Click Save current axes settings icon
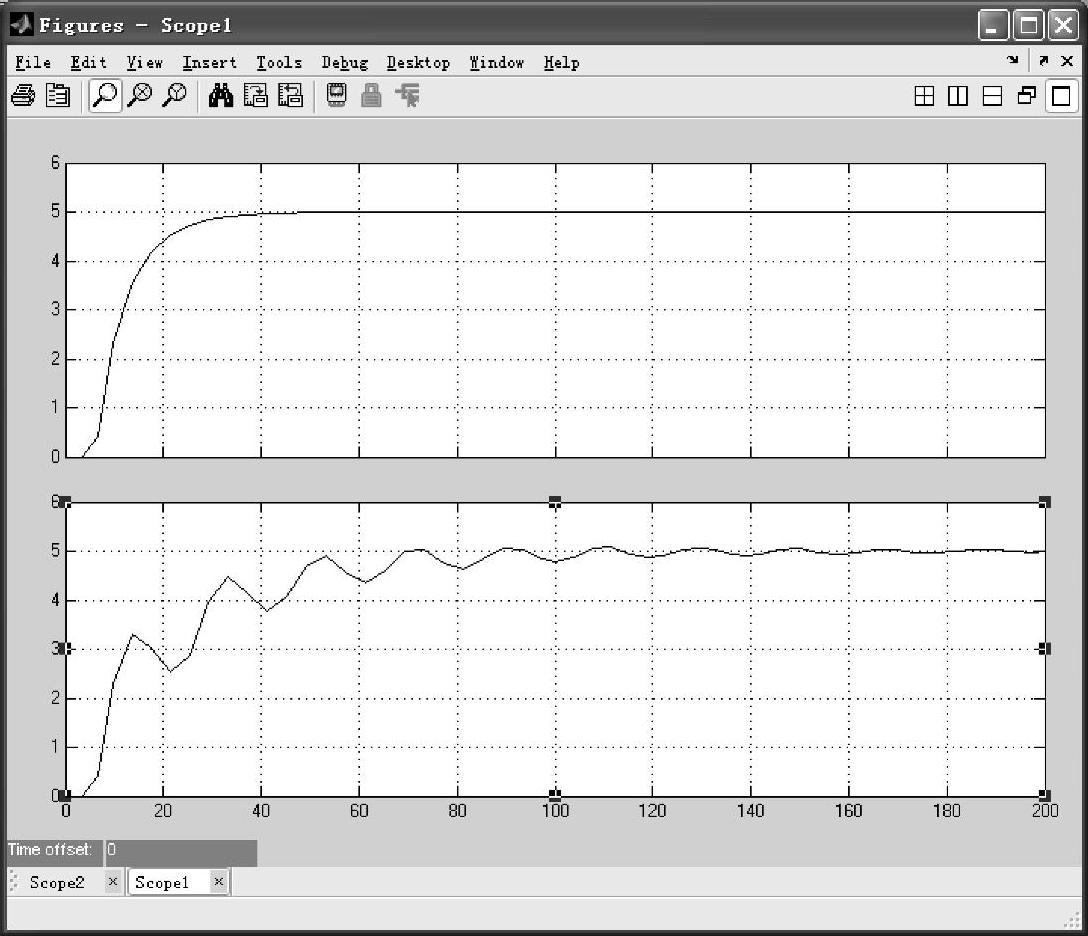1088x936 pixels. click(x=256, y=96)
